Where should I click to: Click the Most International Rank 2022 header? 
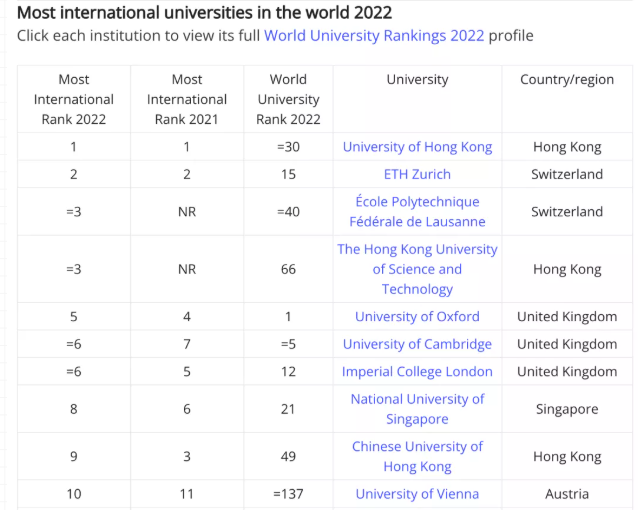tap(74, 99)
